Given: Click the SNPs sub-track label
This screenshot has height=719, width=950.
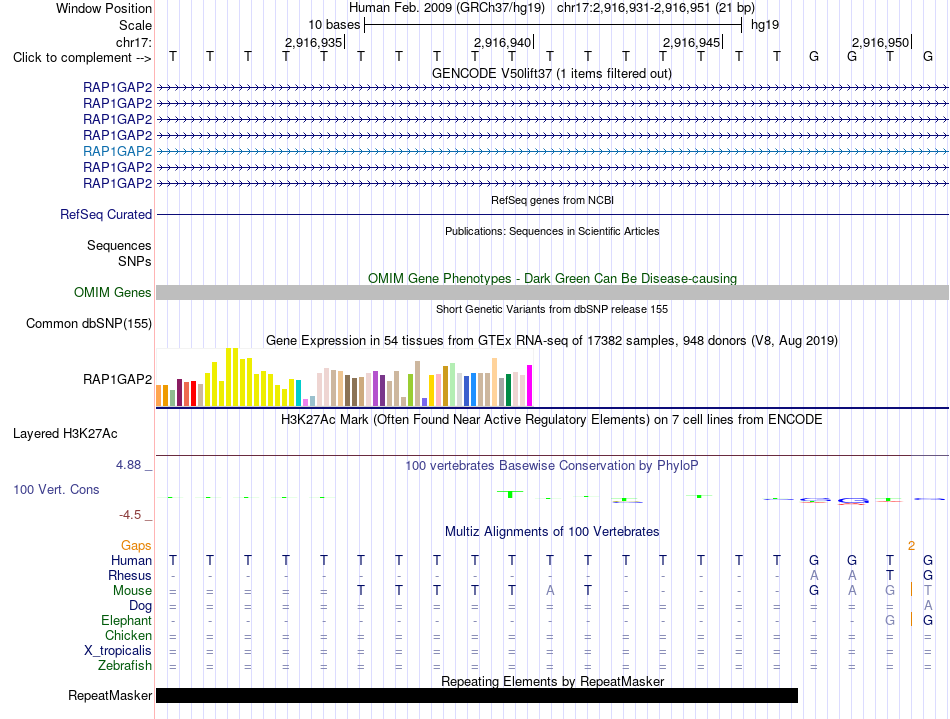Looking at the screenshot, I should 135,261.
